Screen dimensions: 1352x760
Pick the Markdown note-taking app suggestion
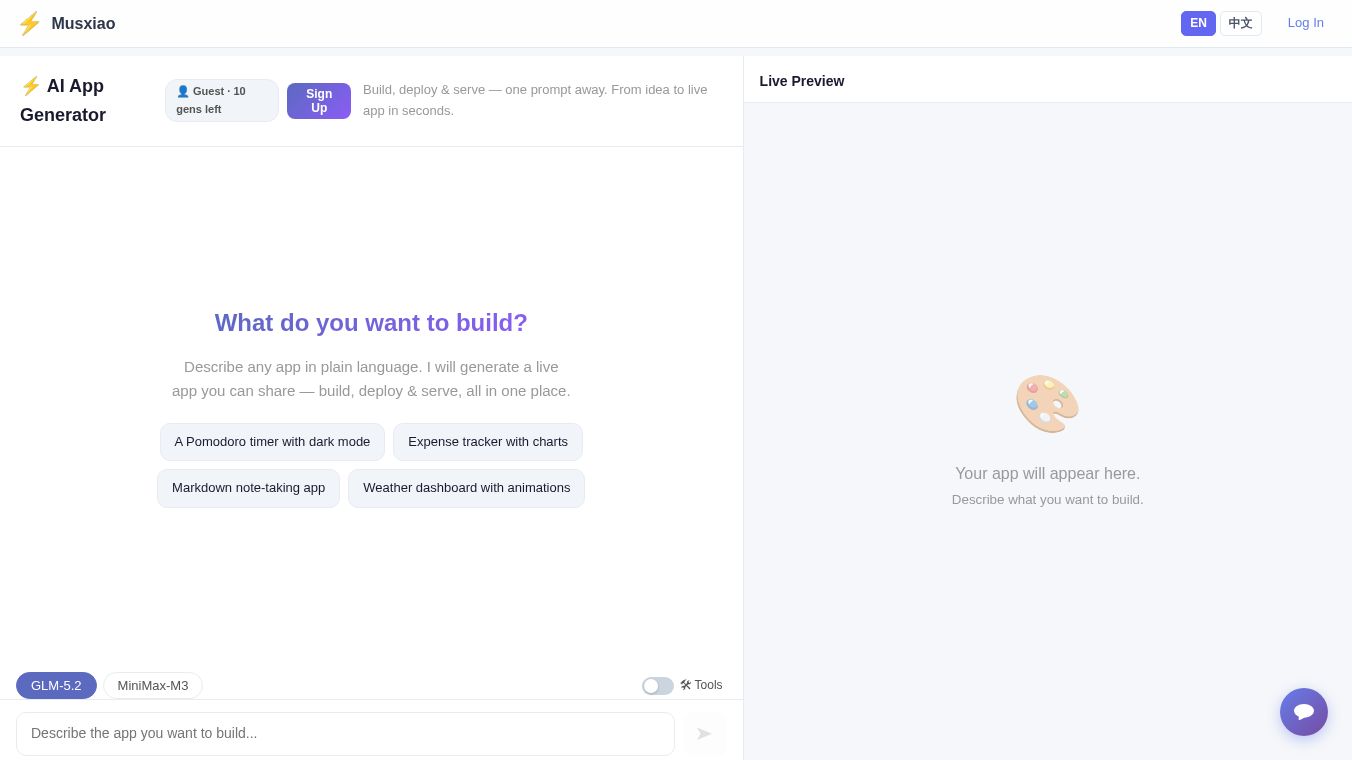(249, 488)
